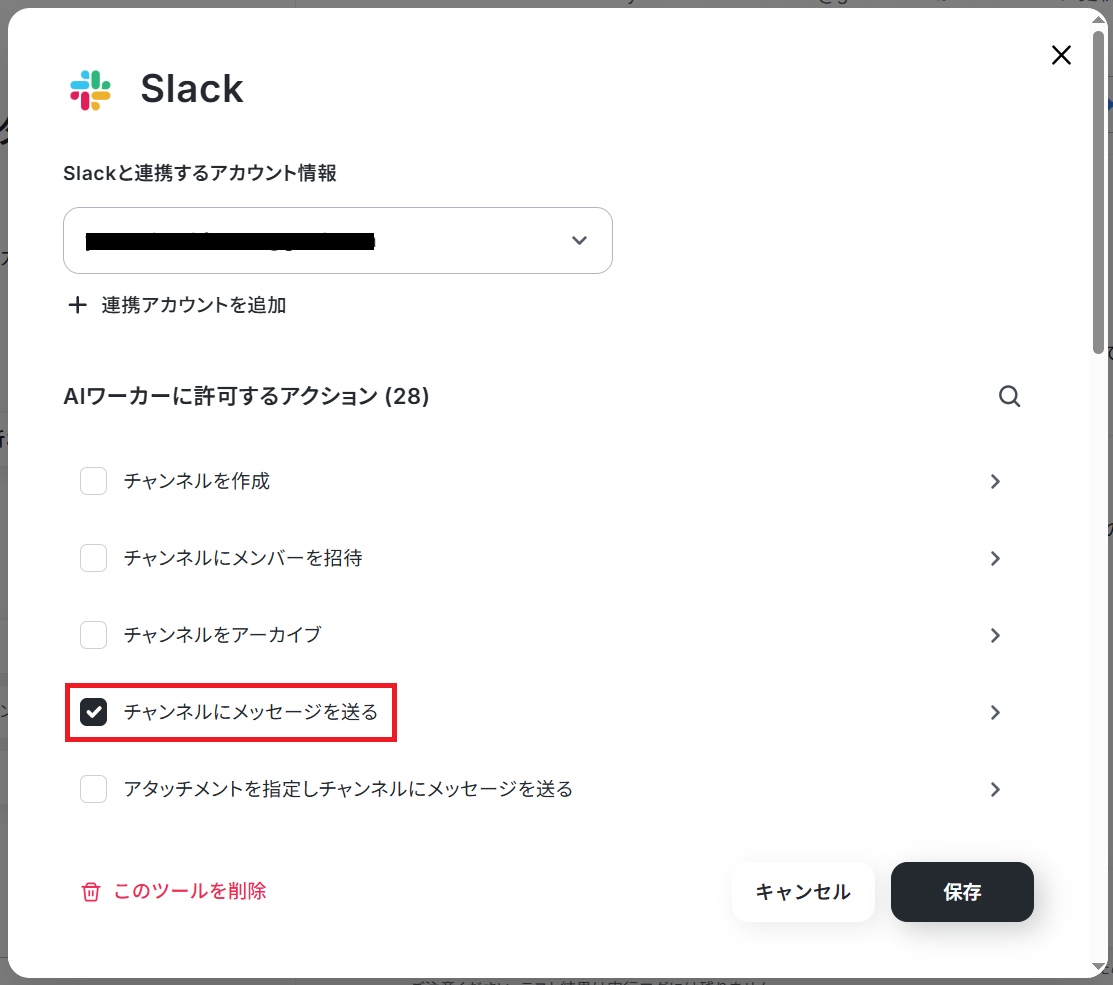Click the dialog's vertical scrollbar thumb

[1099, 192]
